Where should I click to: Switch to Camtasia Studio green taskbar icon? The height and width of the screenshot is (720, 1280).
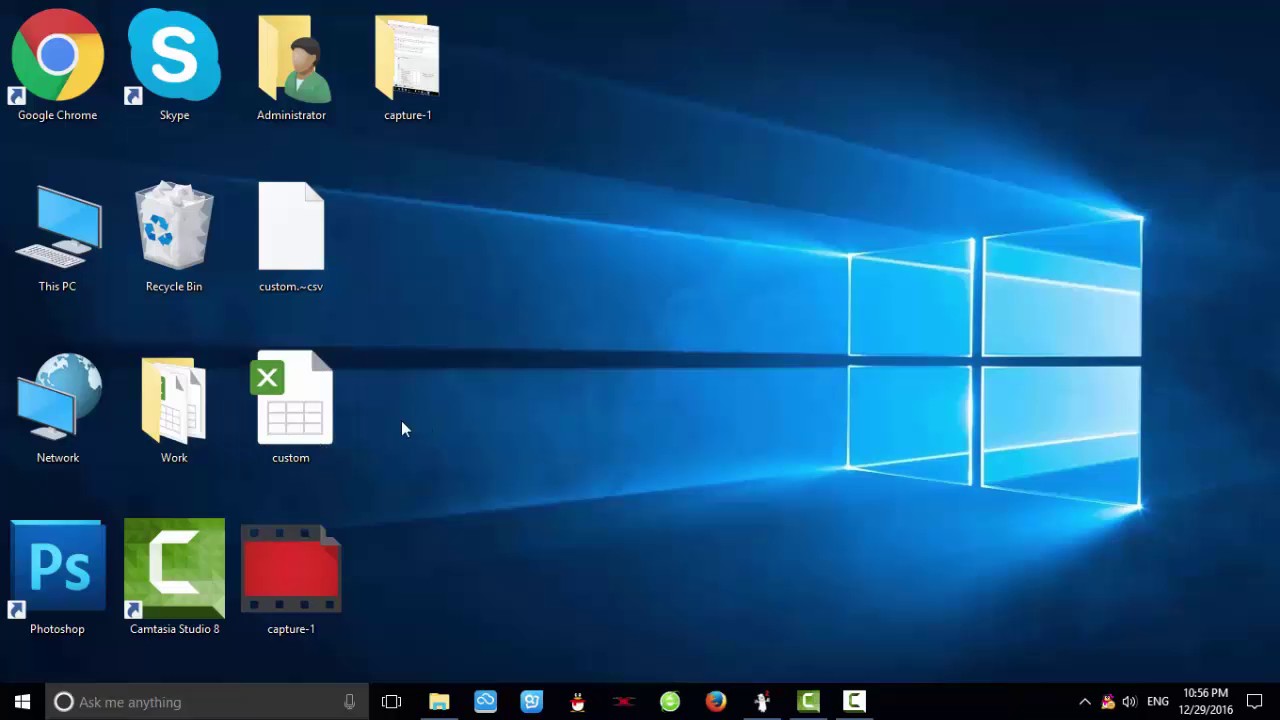coord(808,702)
